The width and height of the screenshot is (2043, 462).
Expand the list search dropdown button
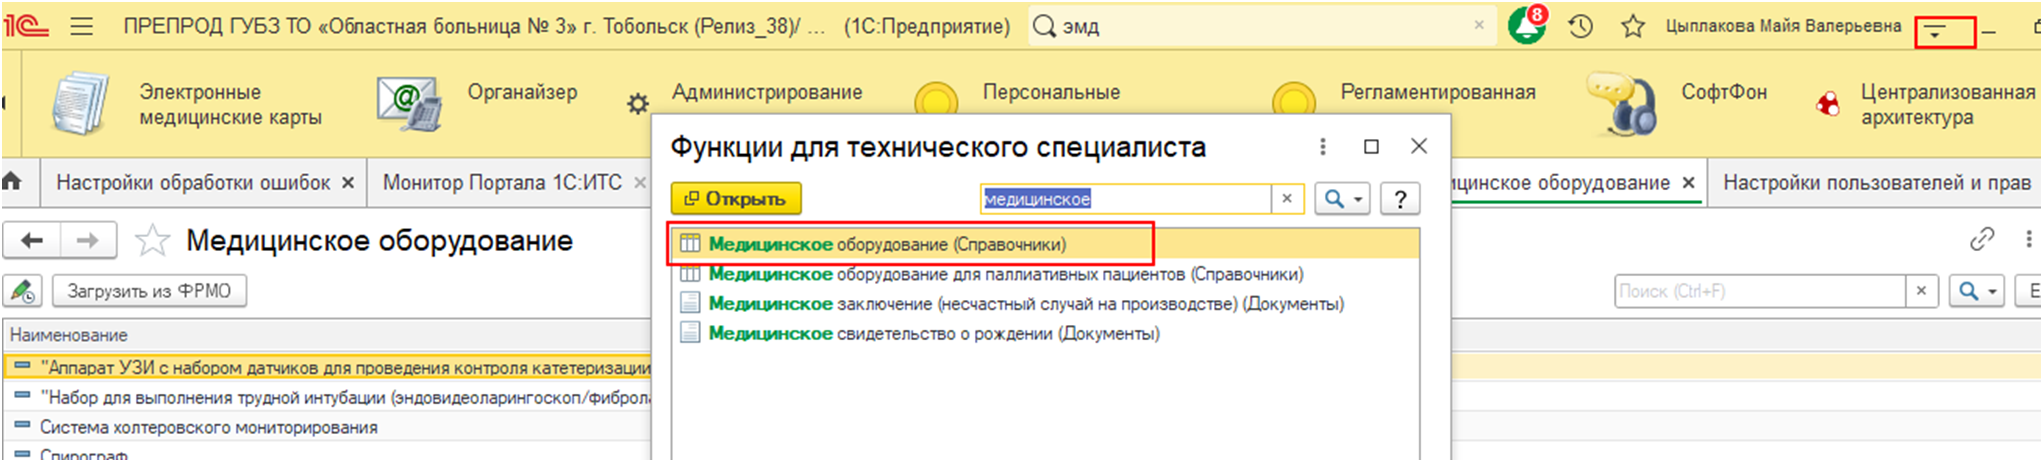pyautogui.click(x=1992, y=291)
